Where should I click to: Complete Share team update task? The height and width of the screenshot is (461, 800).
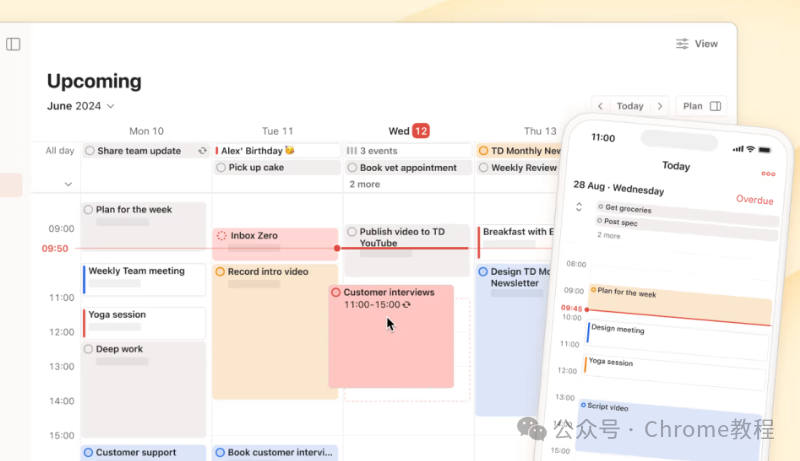[90, 151]
